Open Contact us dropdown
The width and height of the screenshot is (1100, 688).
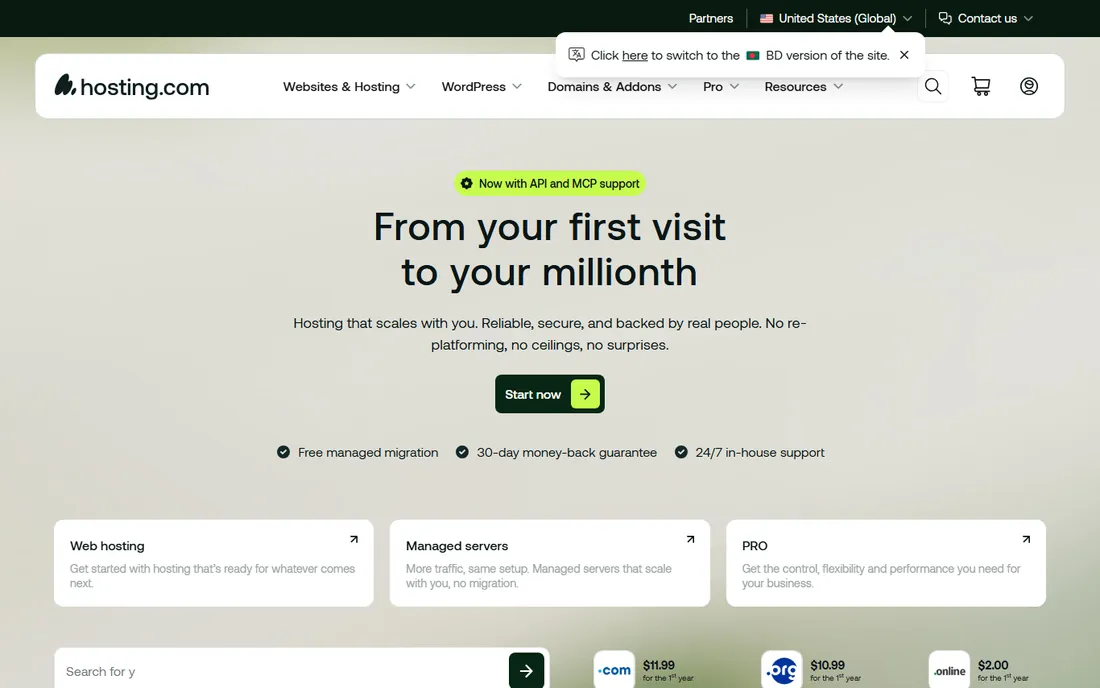986,18
